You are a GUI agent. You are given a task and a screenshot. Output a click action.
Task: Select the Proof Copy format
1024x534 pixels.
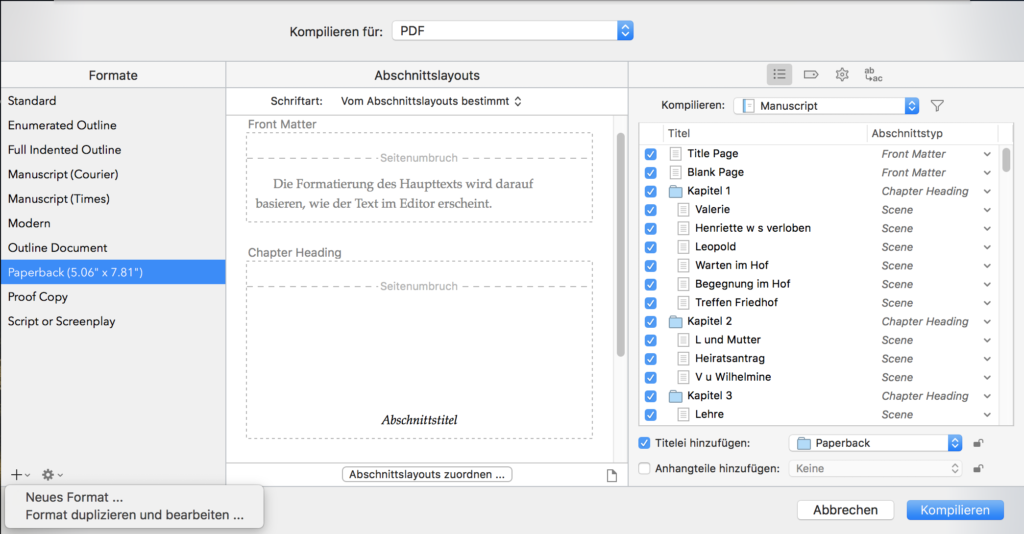38,297
